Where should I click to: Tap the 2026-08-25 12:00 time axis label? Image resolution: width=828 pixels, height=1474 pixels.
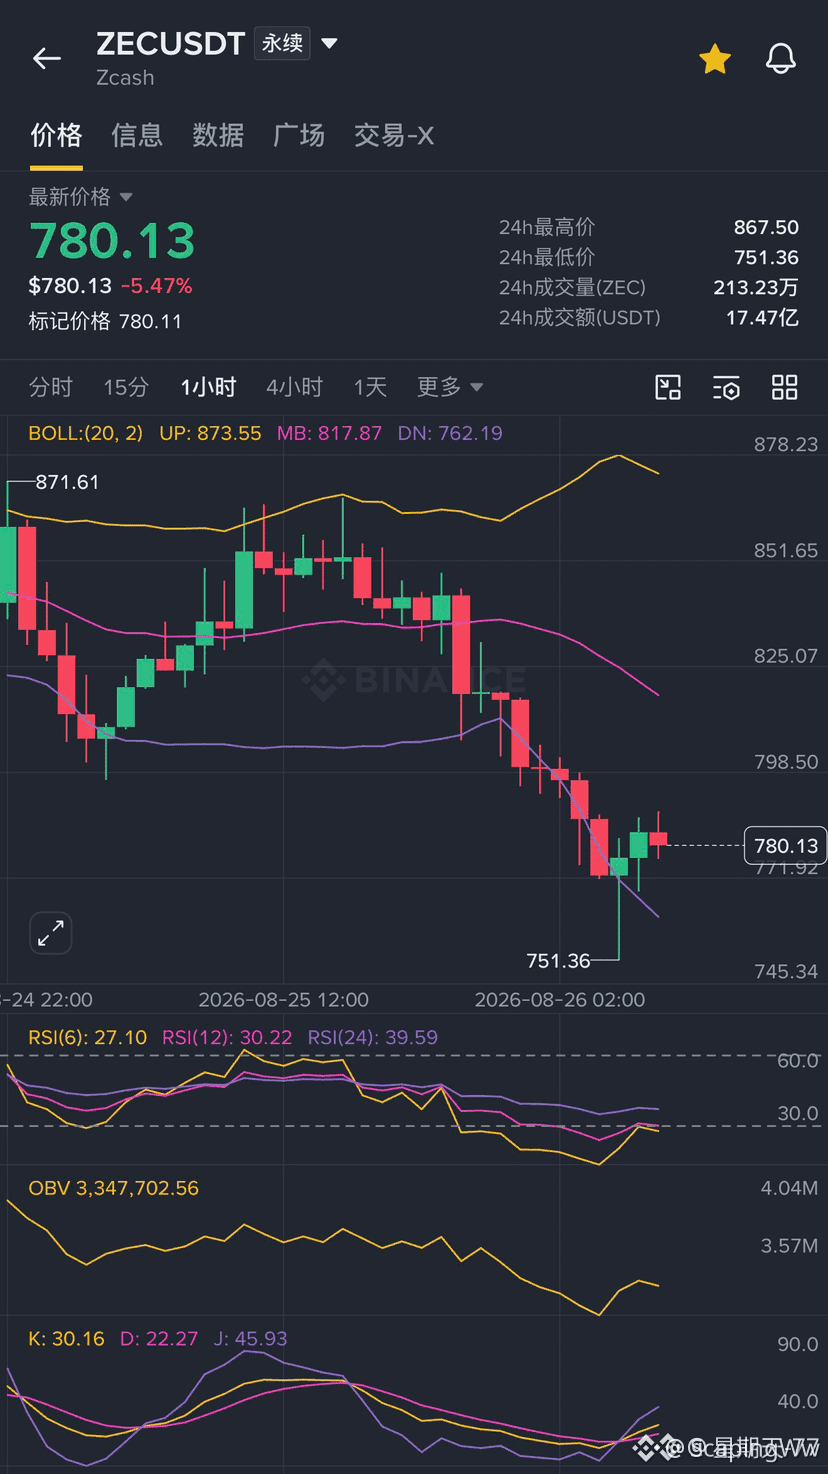[283, 999]
